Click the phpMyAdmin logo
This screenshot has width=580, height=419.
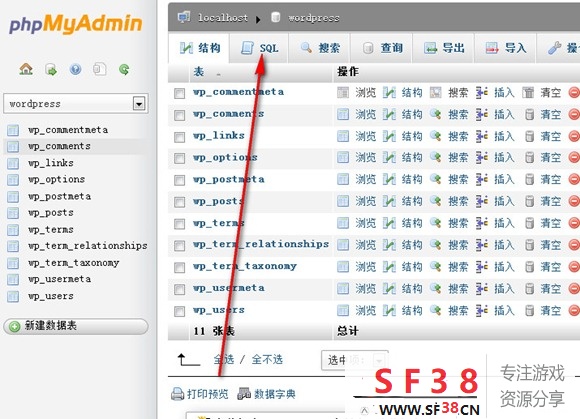click(75, 24)
